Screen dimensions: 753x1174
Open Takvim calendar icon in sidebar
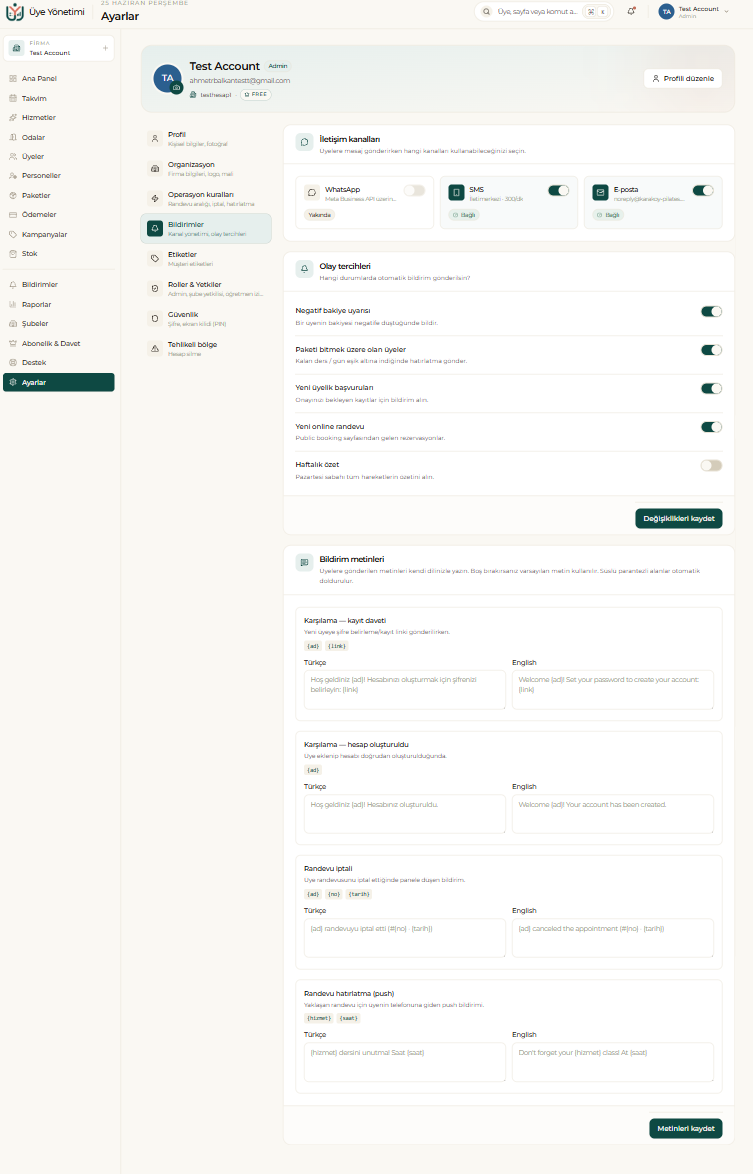pos(13,98)
